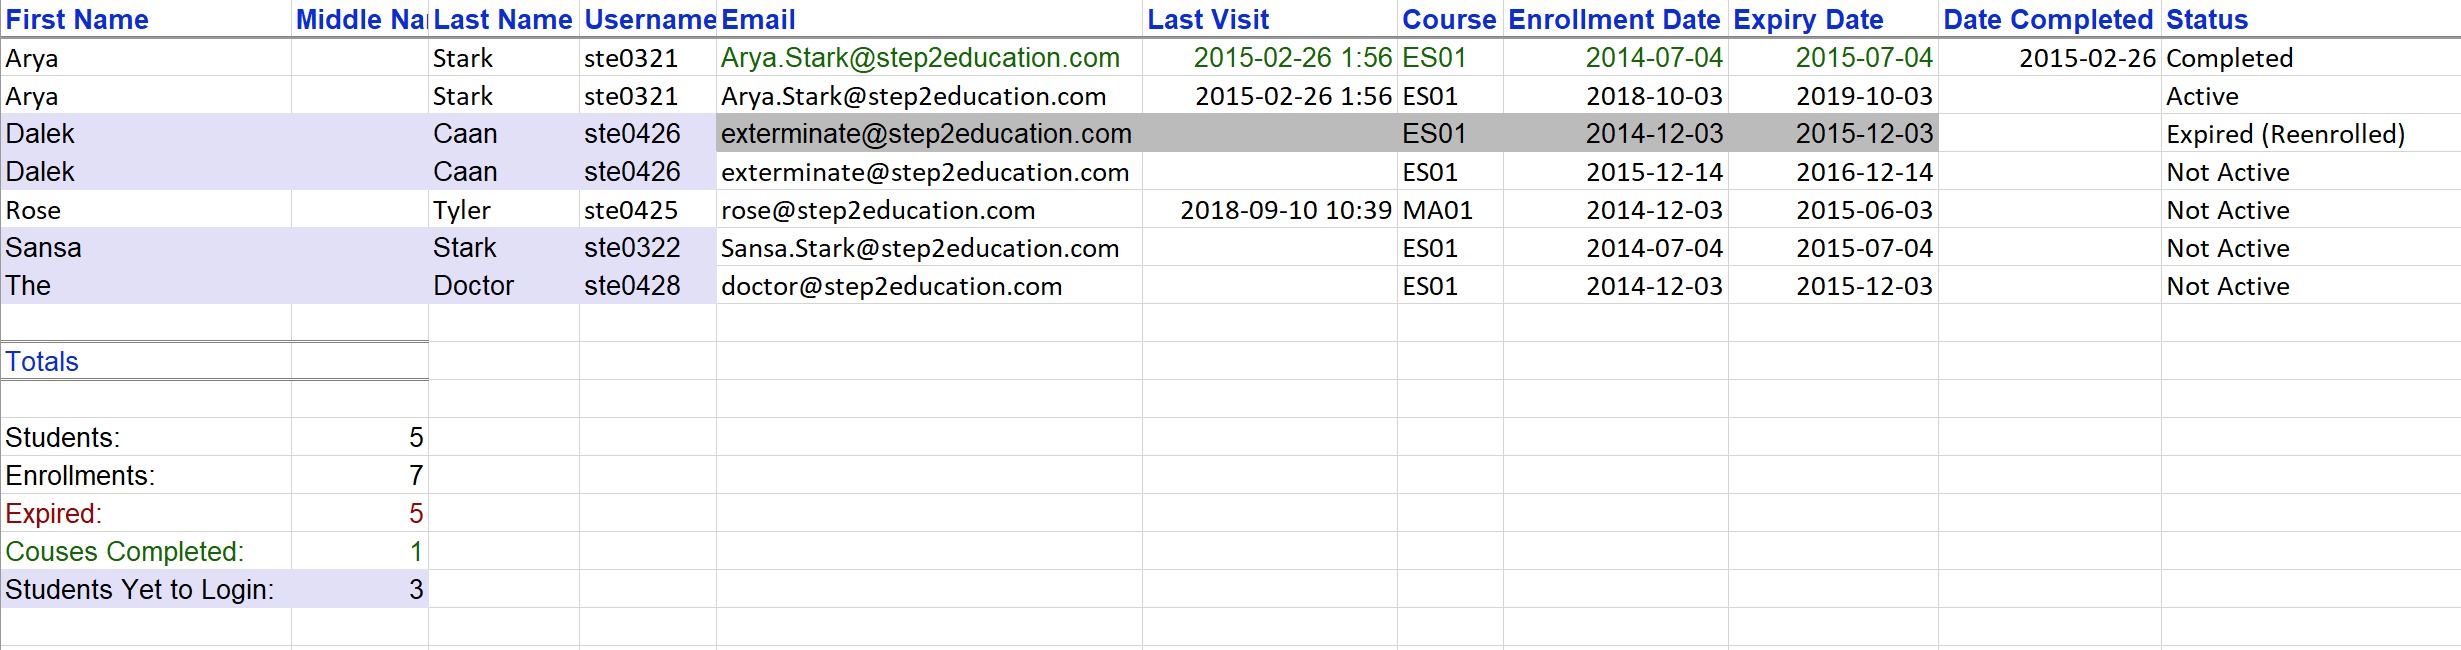Select username ste0425 cell
Viewport: 2461px width, 650px height.
point(631,211)
